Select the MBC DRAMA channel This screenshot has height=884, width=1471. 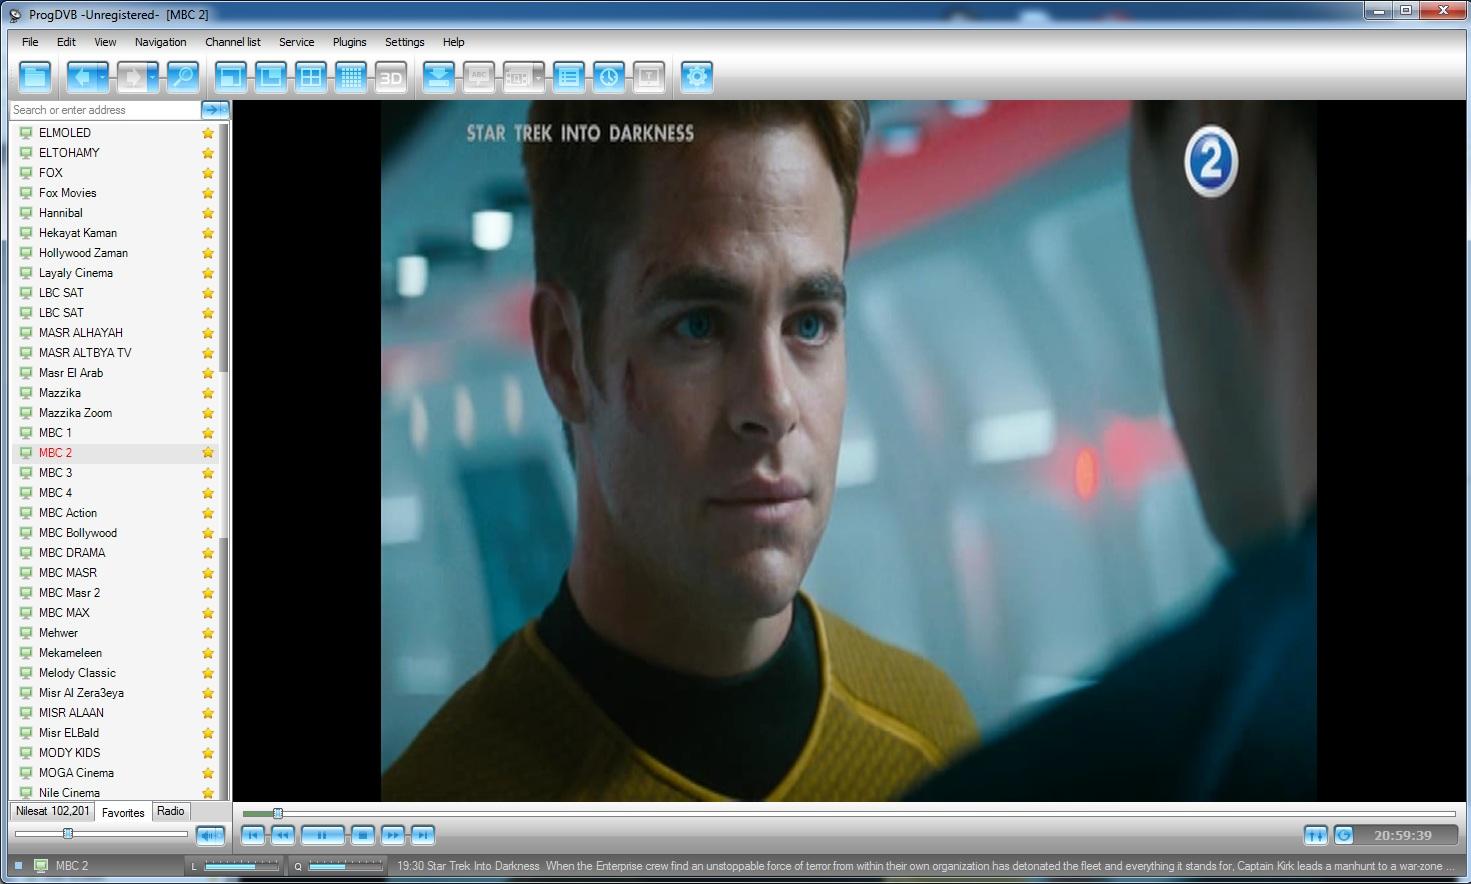point(72,553)
